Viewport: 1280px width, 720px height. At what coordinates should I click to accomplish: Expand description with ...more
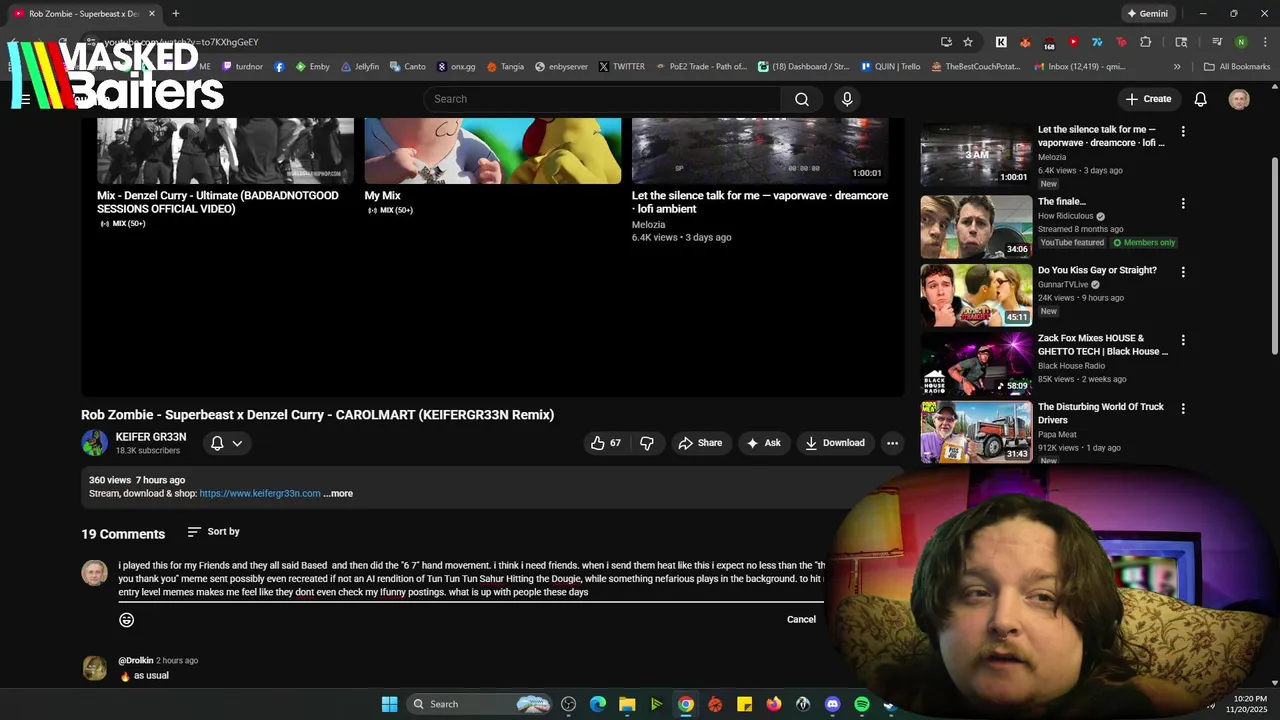click(x=338, y=493)
